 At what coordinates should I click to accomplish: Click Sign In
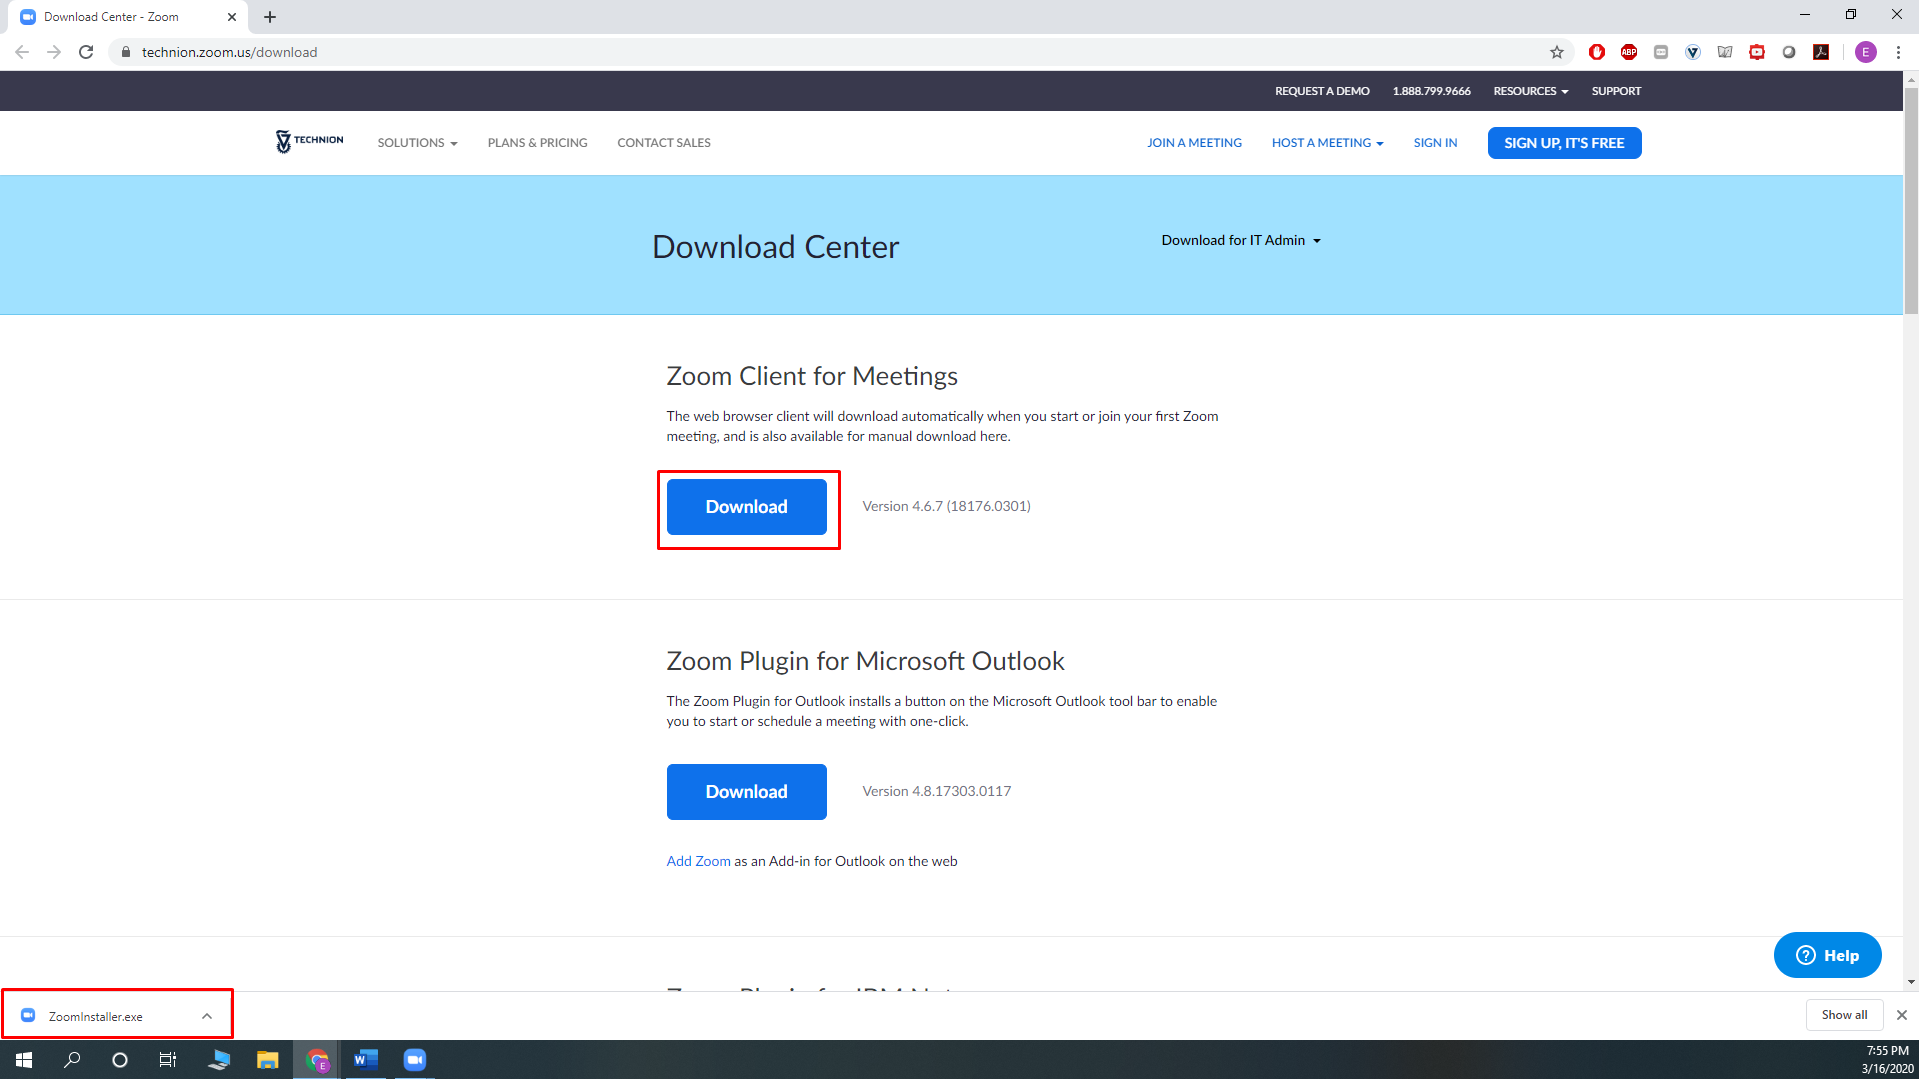1435,143
